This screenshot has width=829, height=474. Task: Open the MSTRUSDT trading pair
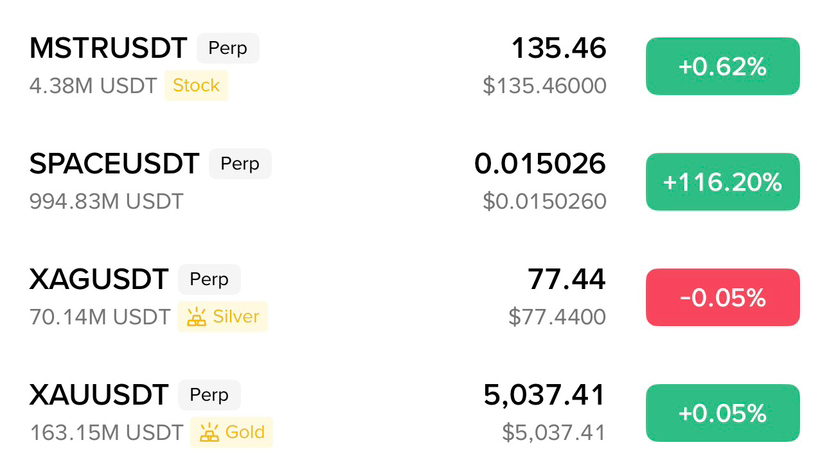coord(108,47)
